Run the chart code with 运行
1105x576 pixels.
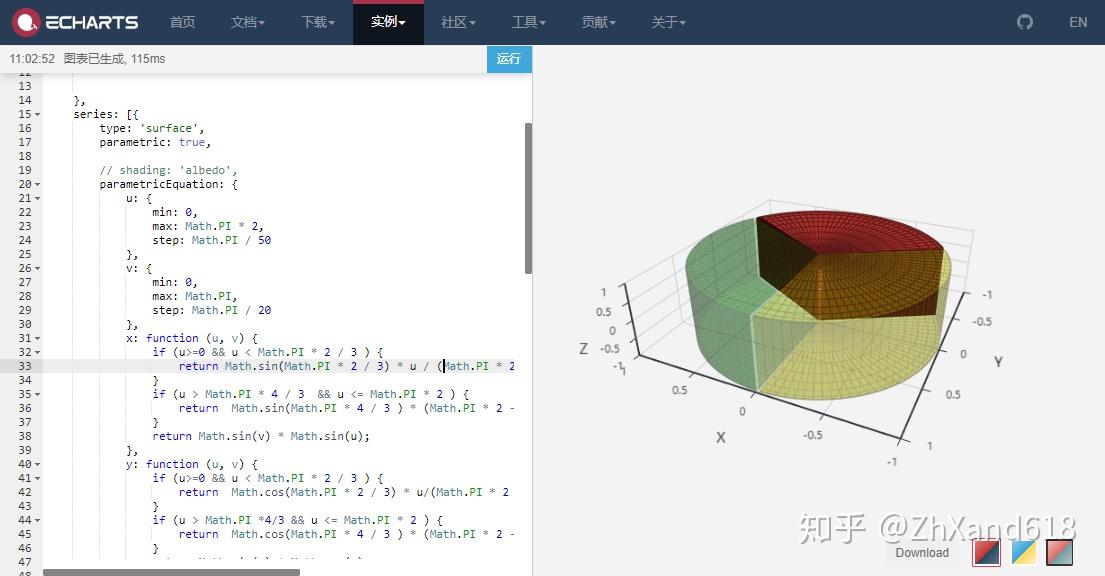point(509,59)
